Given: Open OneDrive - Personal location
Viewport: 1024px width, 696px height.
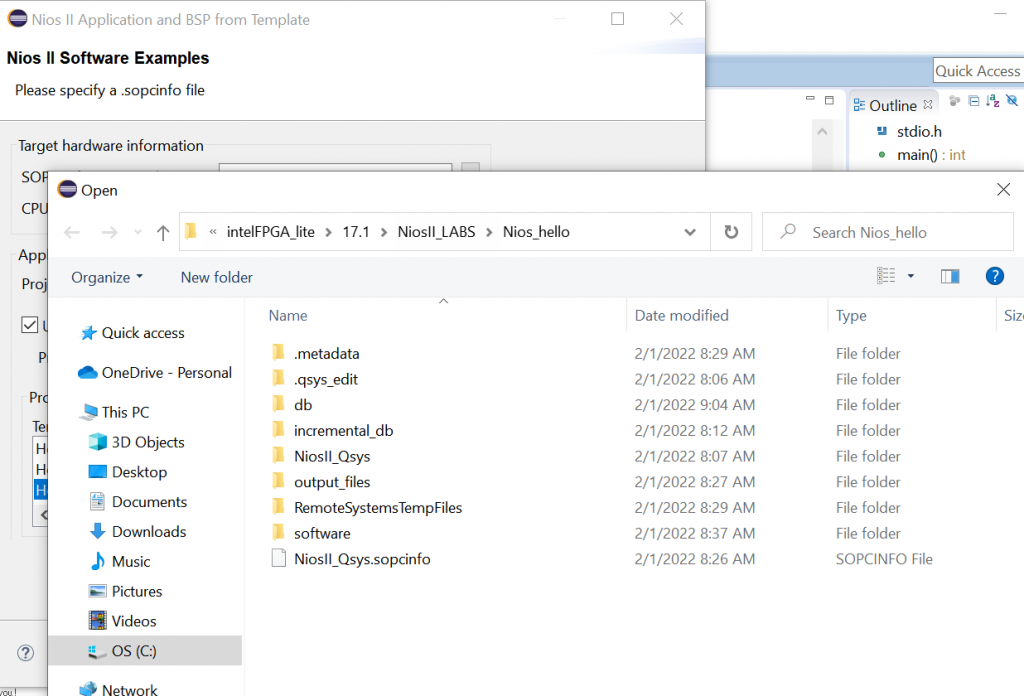Looking at the screenshot, I should pyautogui.click(x=166, y=373).
